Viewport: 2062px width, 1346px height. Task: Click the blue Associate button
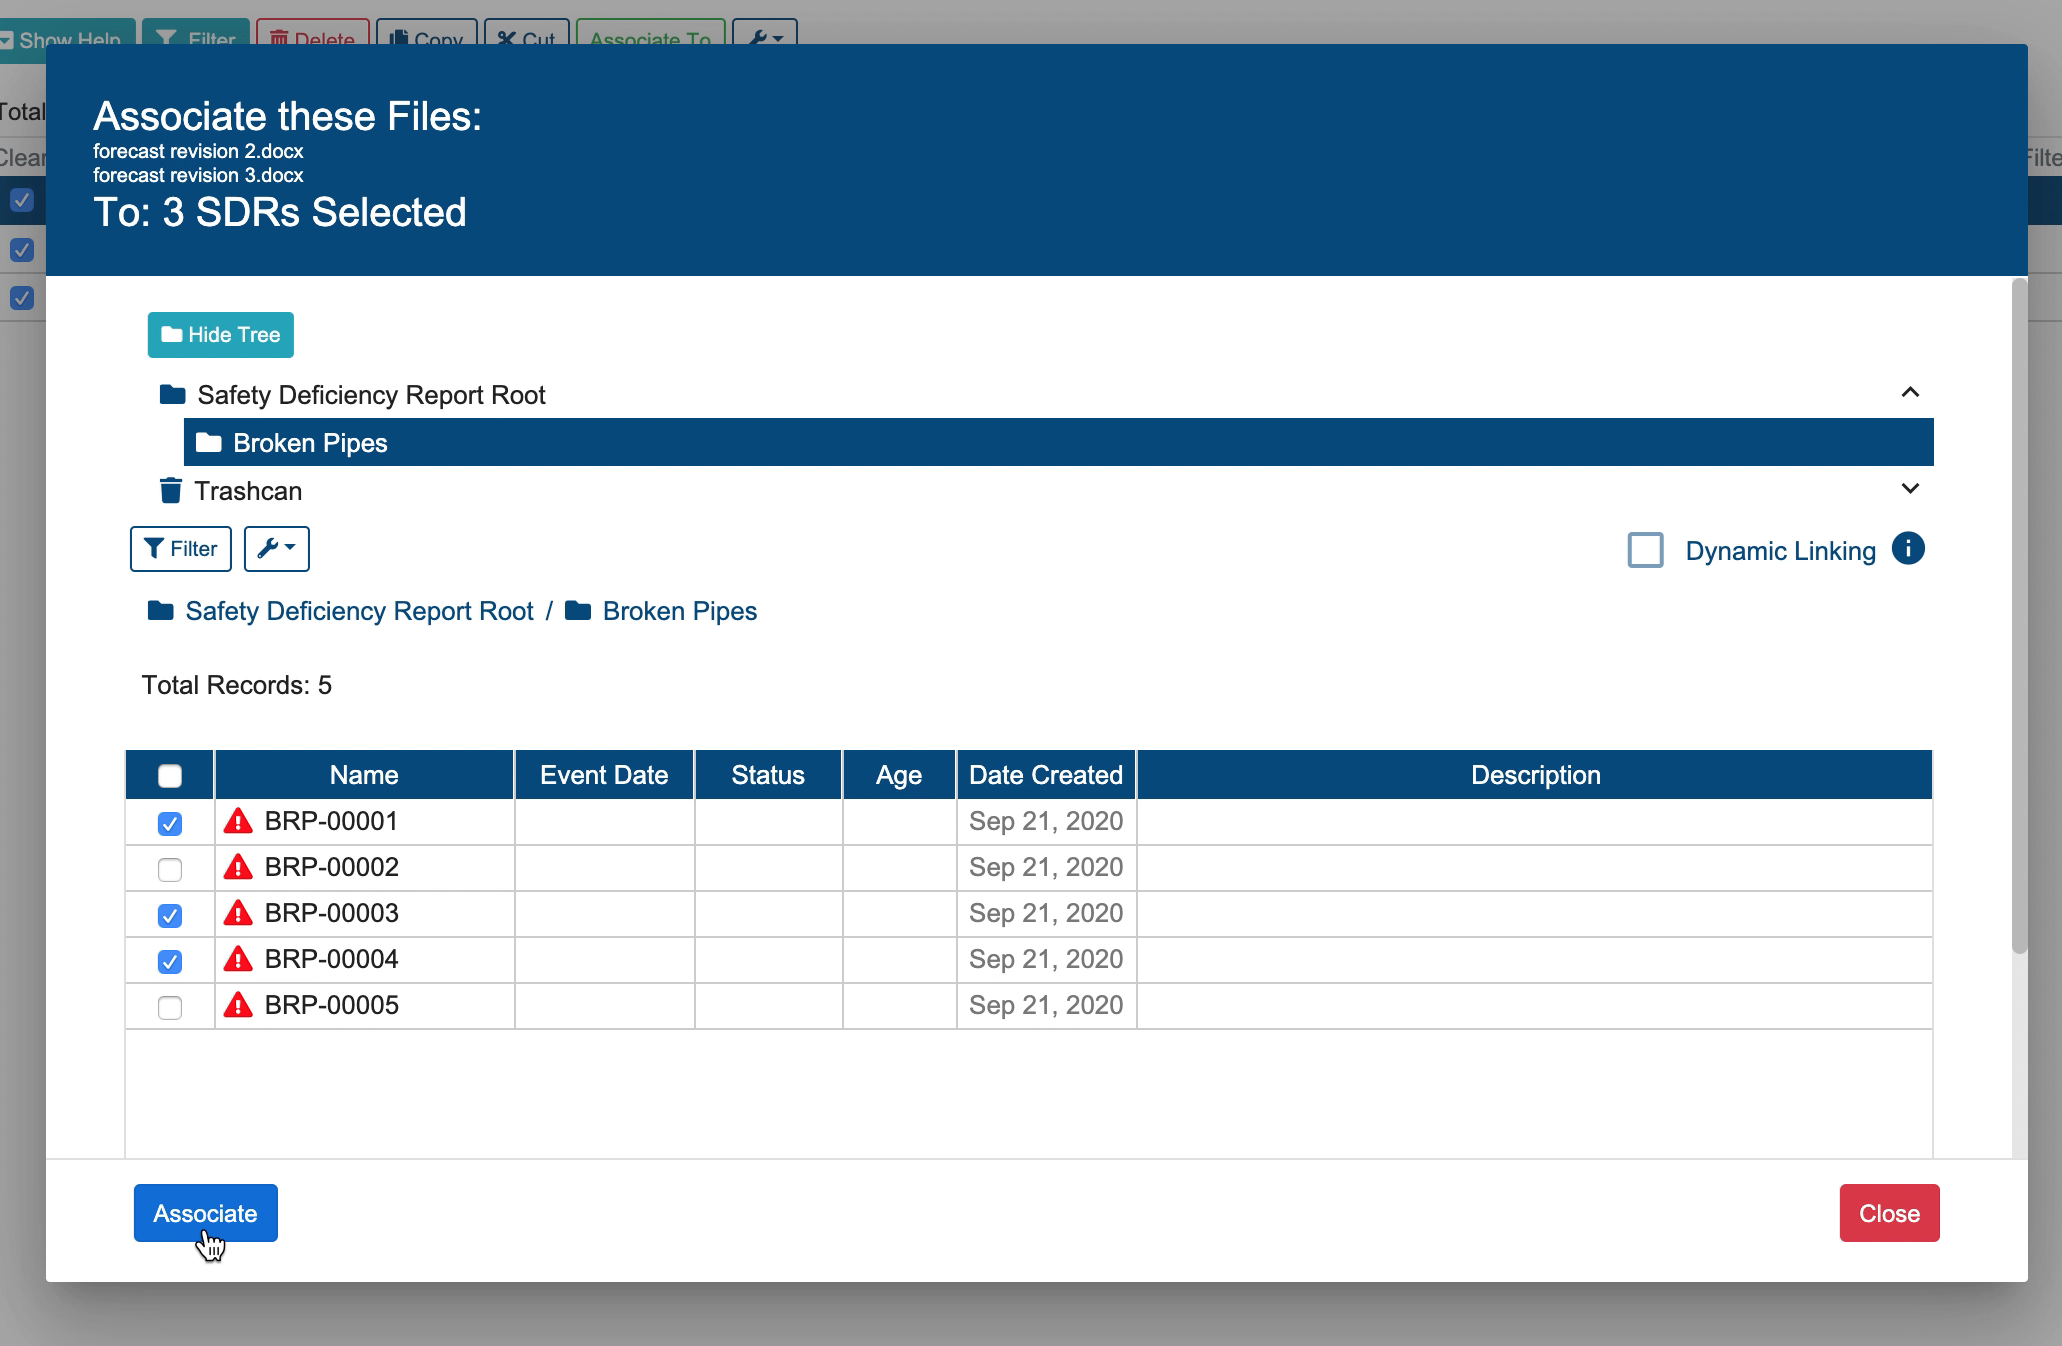coord(206,1213)
